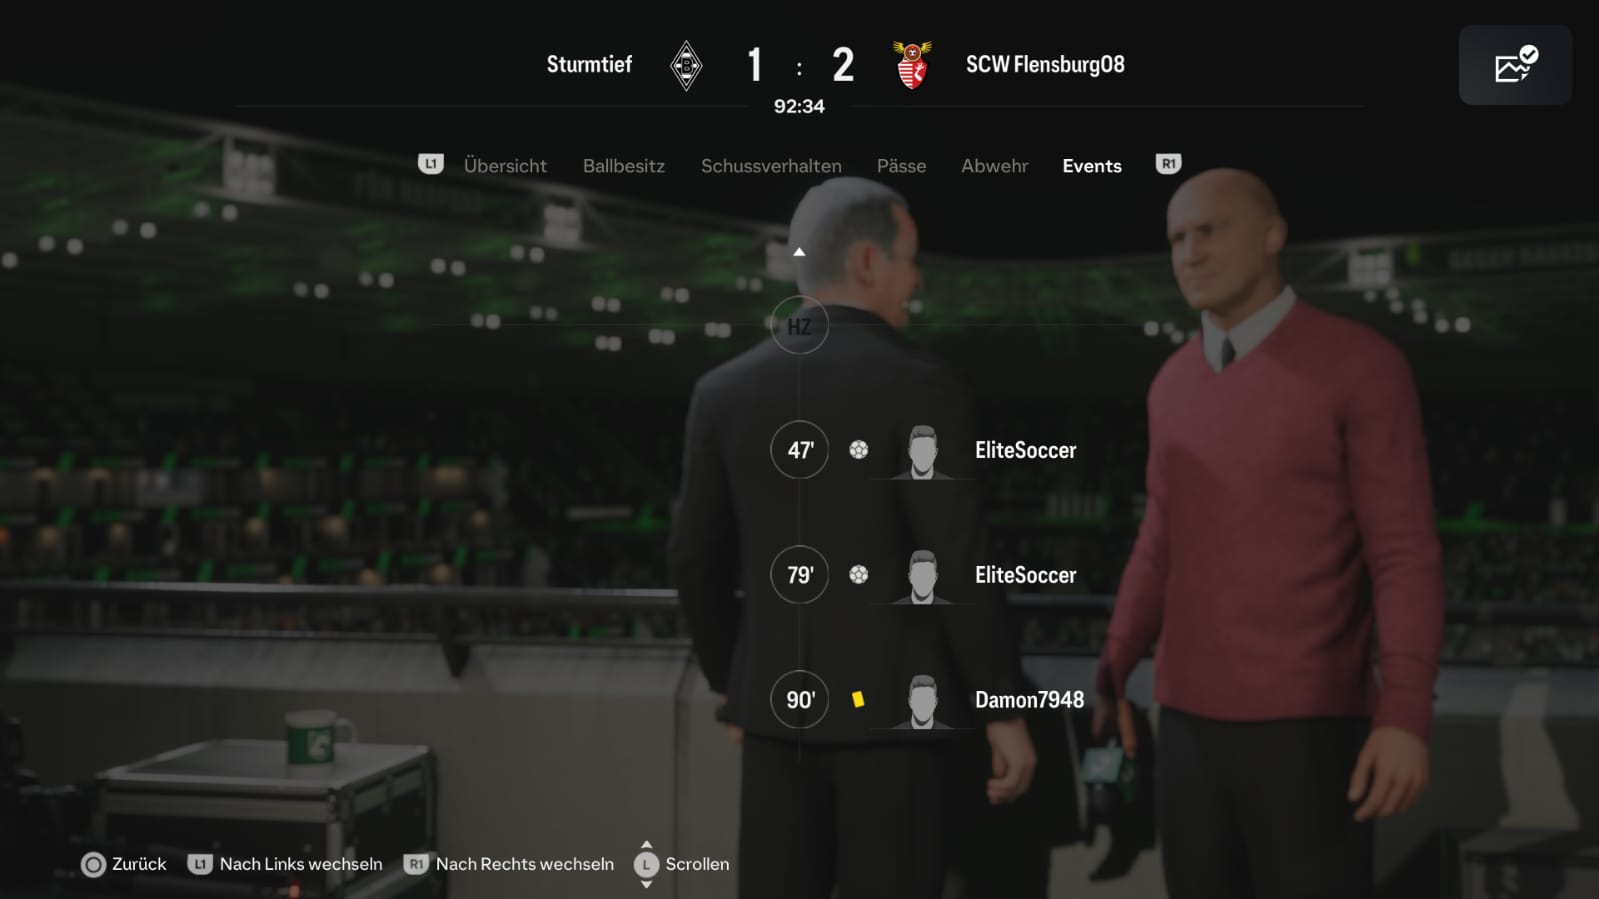Viewport: 1599px width, 899px height.
Task: Select the Abwehr tab
Action: 994,166
